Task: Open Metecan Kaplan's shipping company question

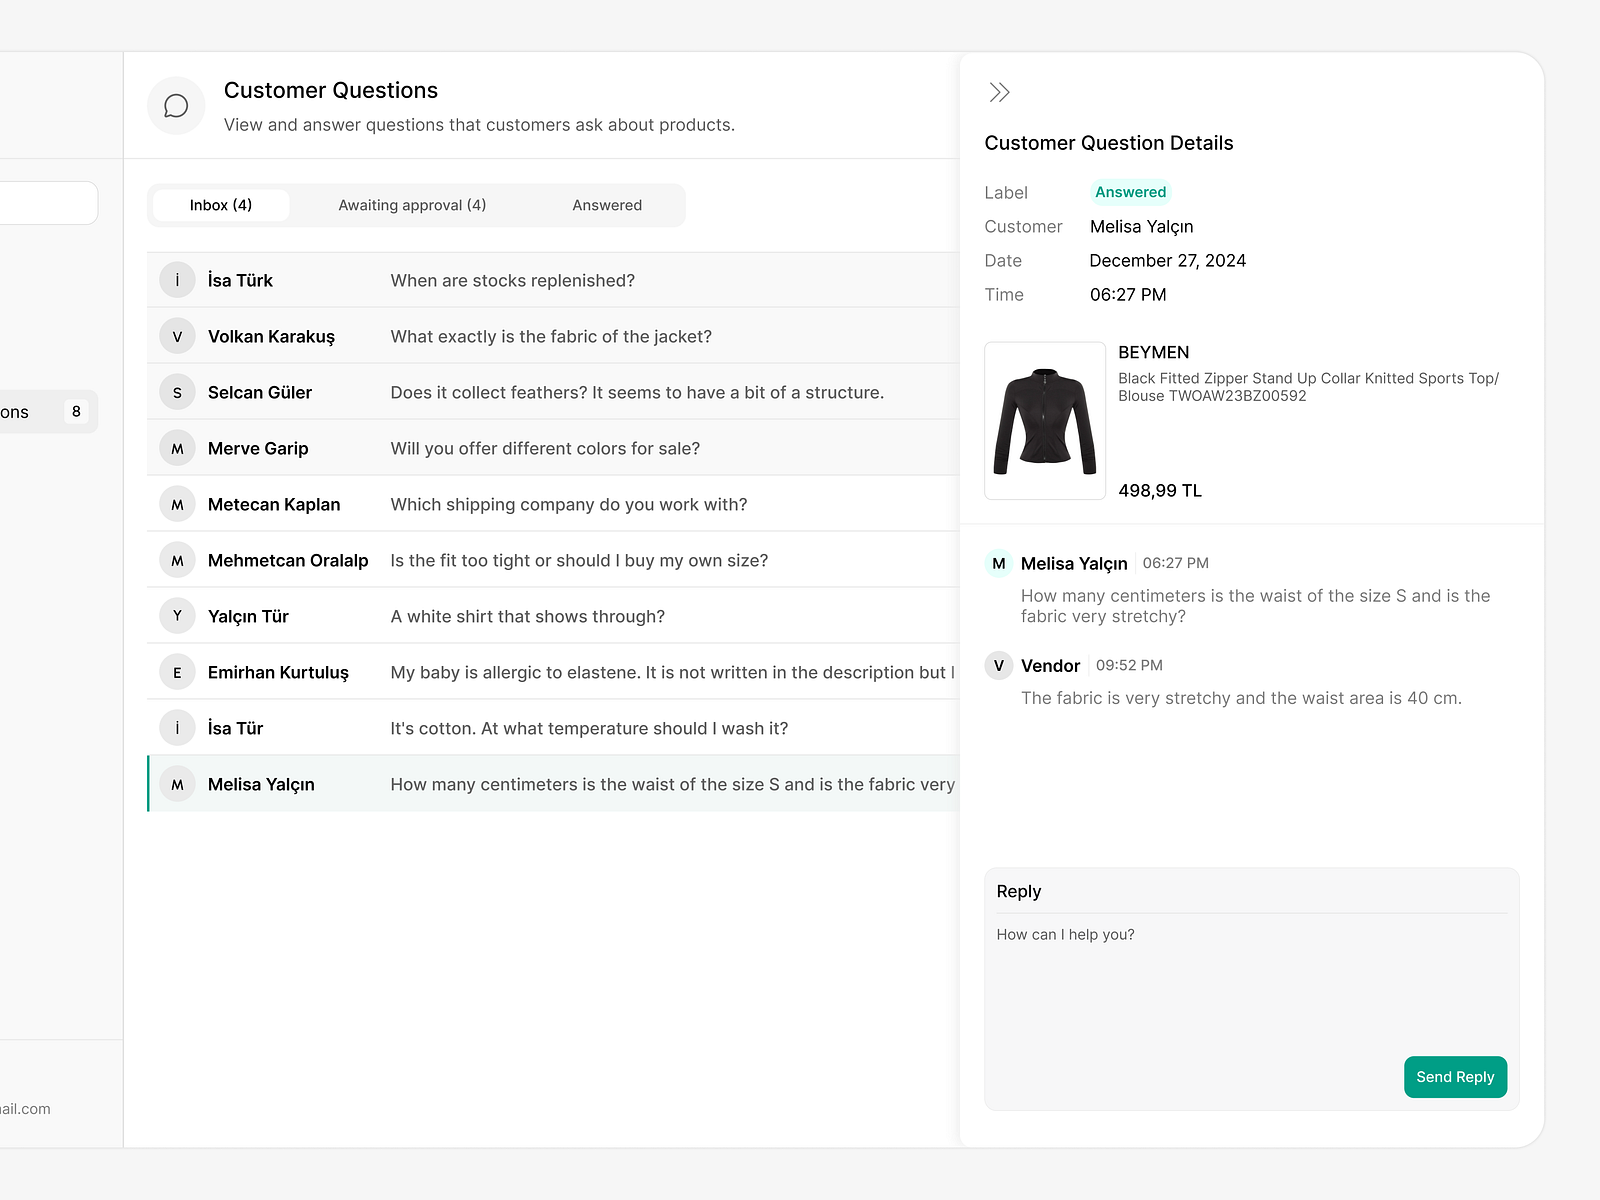Action: coord(568,504)
